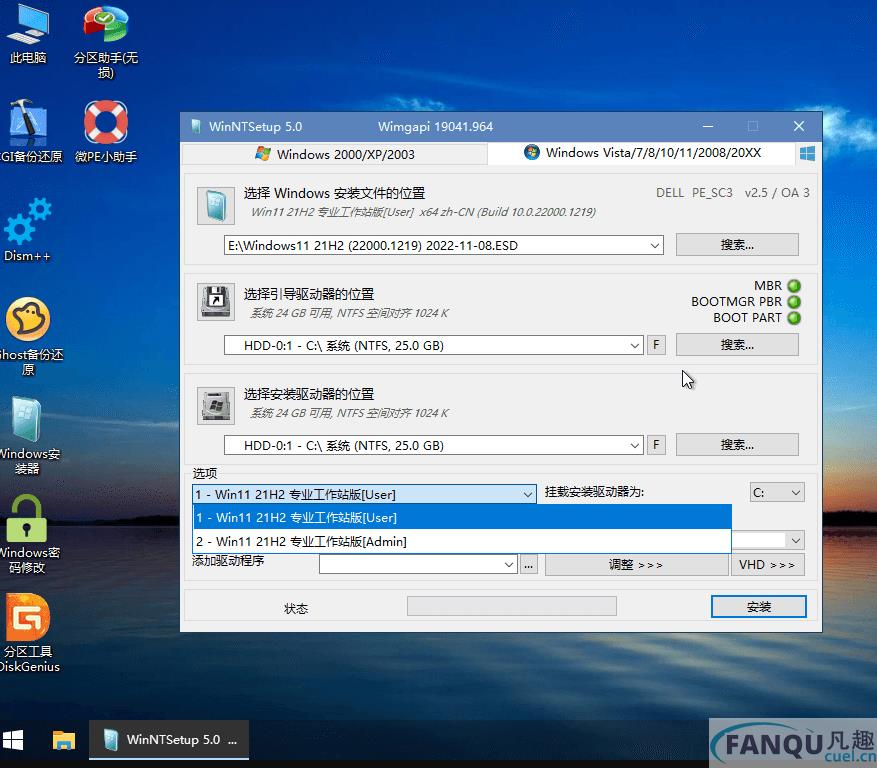
Task: Select edition 2 Win11 21H2 专业工作站版[Admin]
Action: point(462,541)
